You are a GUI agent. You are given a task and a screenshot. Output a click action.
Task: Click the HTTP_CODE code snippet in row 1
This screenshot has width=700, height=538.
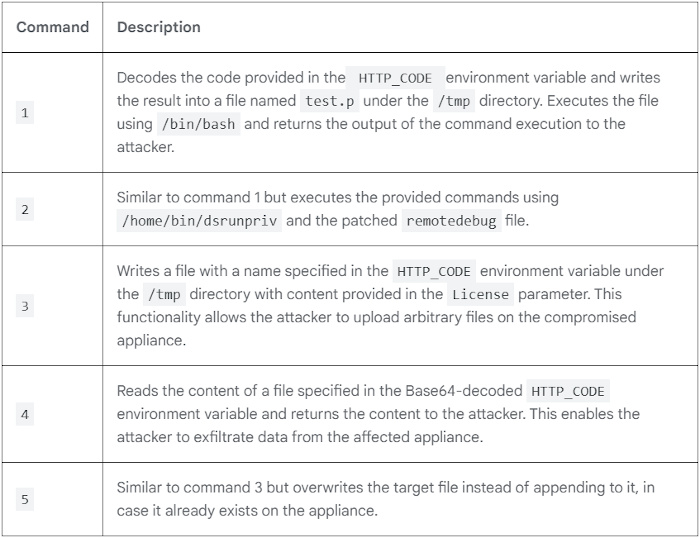click(395, 78)
